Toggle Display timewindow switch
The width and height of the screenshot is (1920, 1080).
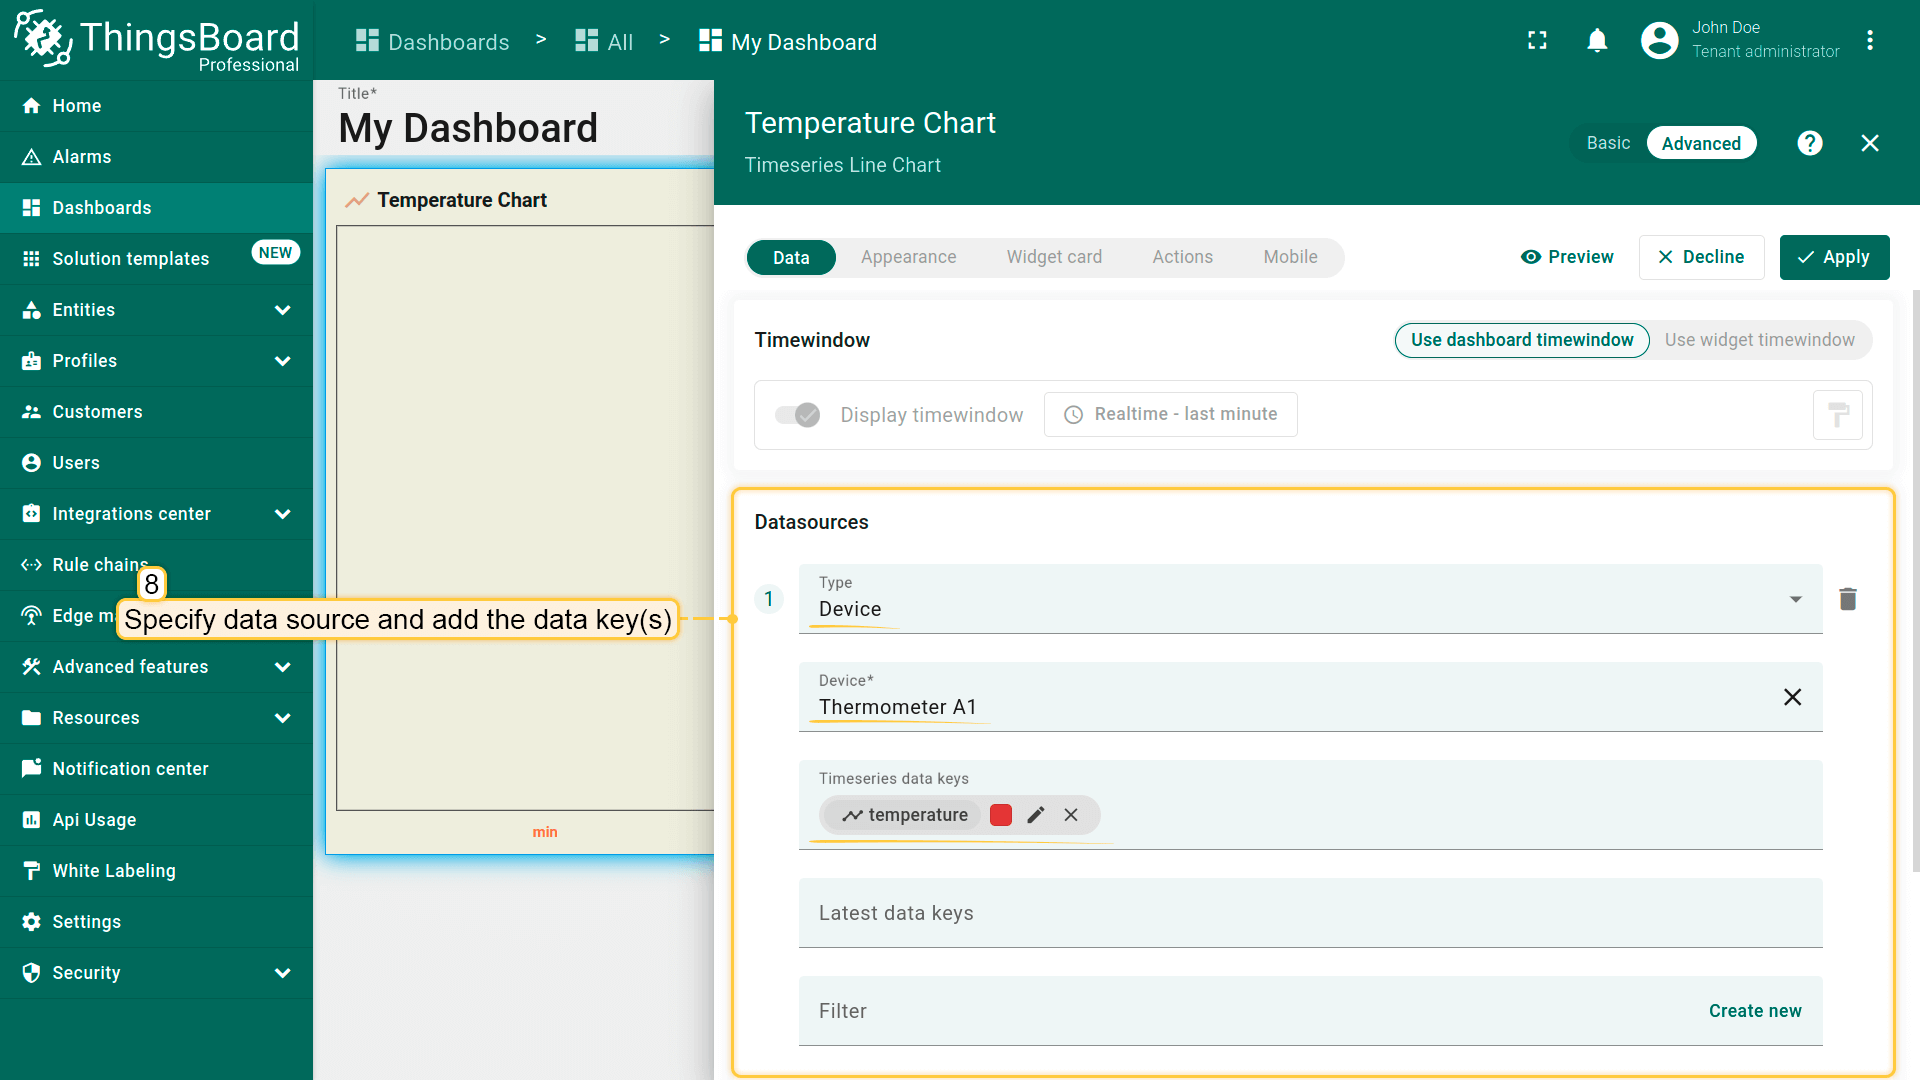797,415
